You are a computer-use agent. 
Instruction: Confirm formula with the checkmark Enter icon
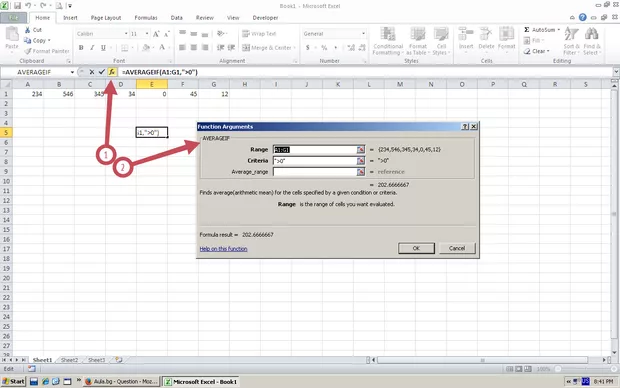pyautogui.click(x=102, y=72)
